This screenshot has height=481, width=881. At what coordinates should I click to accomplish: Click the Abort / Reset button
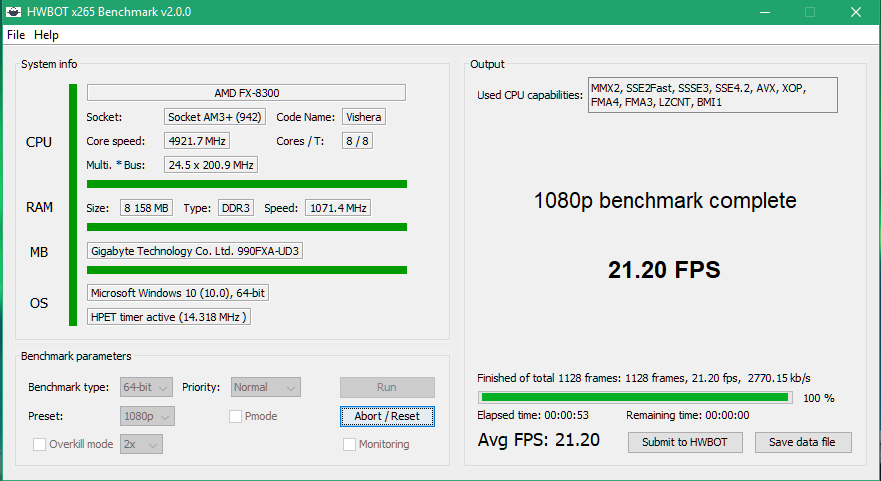pyautogui.click(x=387, y=416)
